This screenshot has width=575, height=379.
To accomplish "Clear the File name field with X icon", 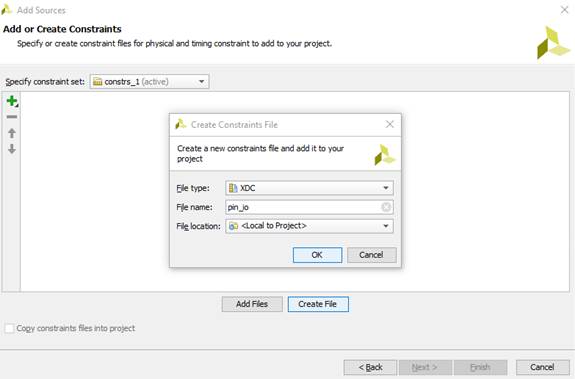I will (x=386, y=207).
